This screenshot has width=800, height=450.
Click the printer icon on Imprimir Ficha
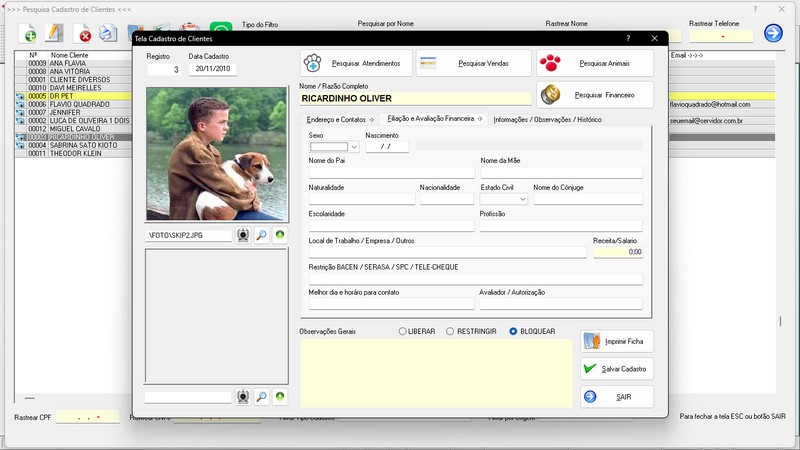(x=592, y=341)
